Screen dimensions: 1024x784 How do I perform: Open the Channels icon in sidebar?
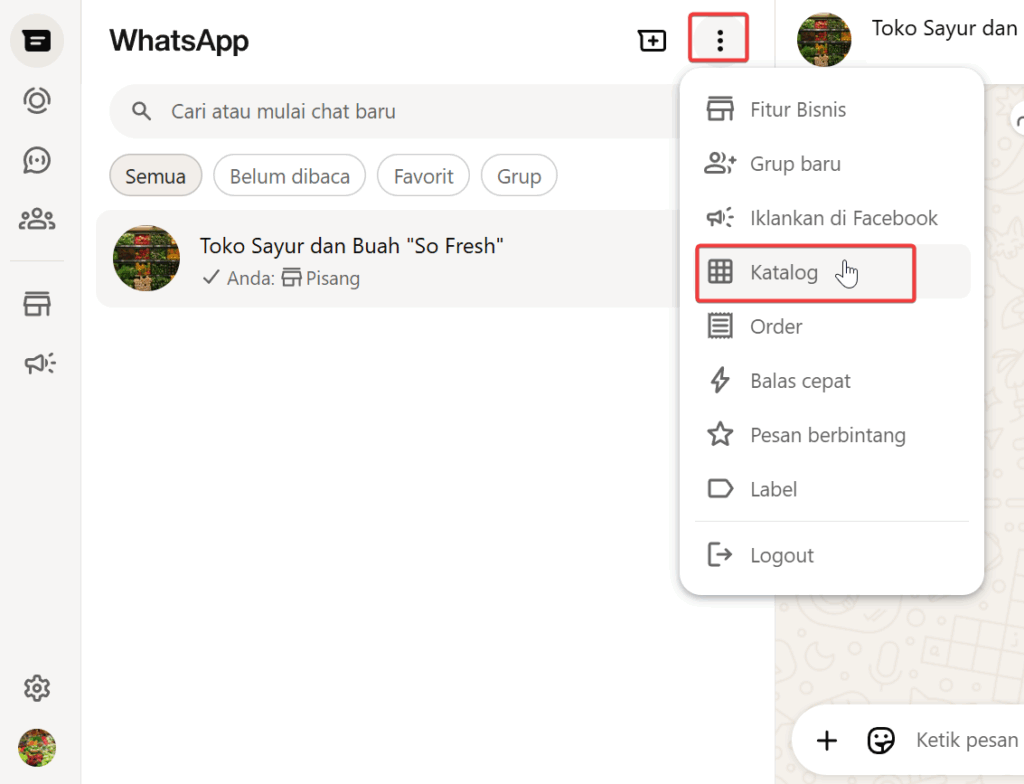click(37, 160)
